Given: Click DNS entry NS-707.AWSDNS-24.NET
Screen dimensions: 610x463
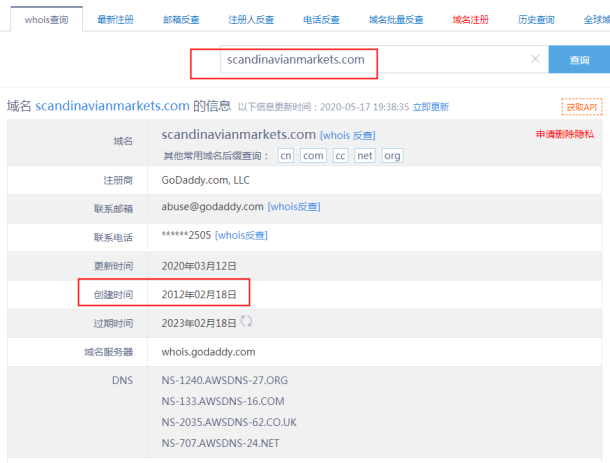Looking at the screenshot, I should (220, 443).
